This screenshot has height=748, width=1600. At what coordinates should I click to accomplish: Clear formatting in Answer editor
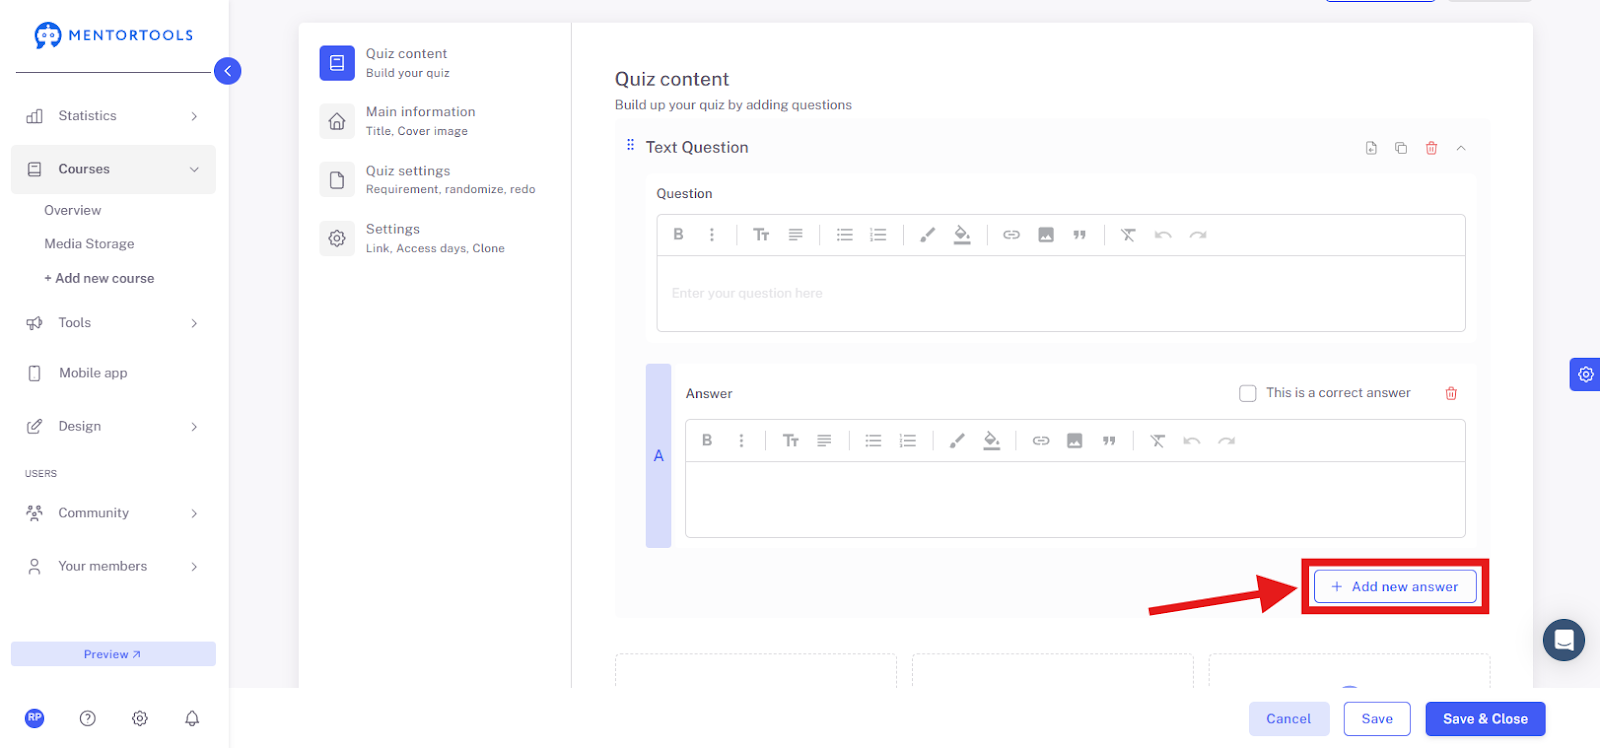coord(1157,440)
